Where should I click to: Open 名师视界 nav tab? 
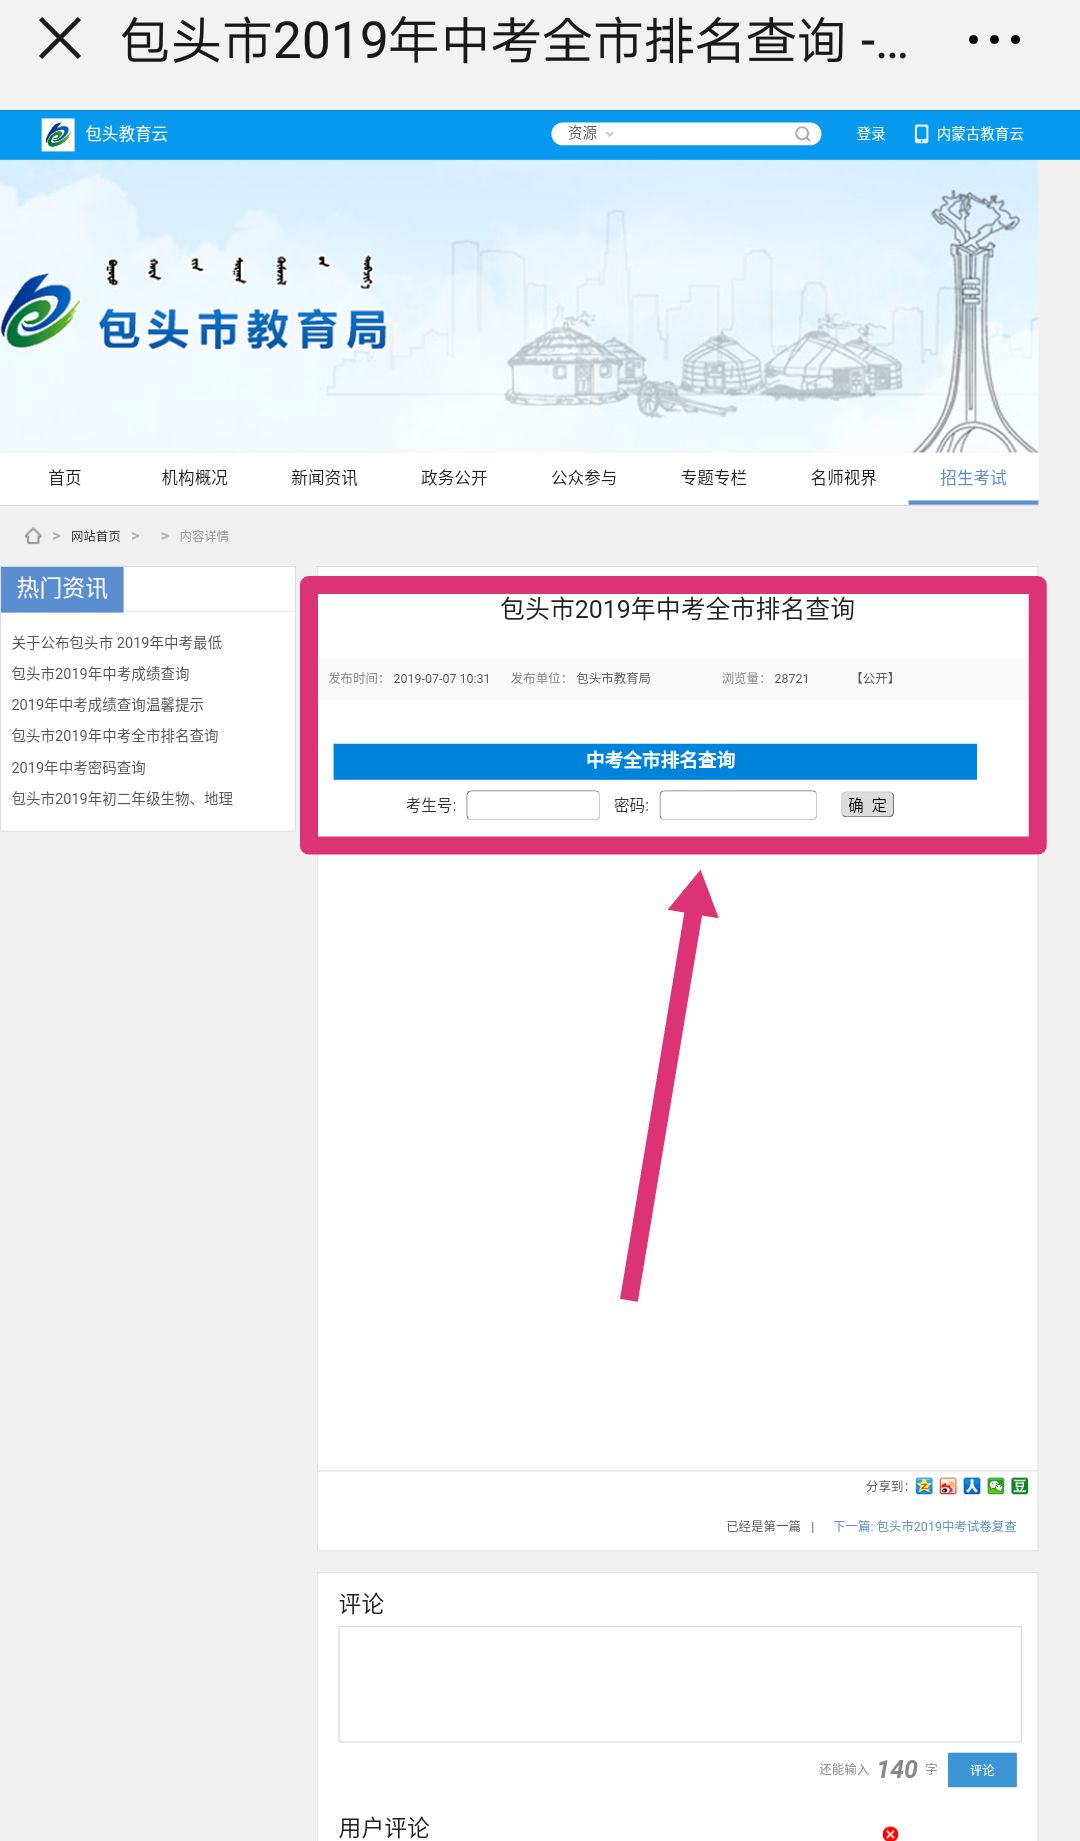844,478
